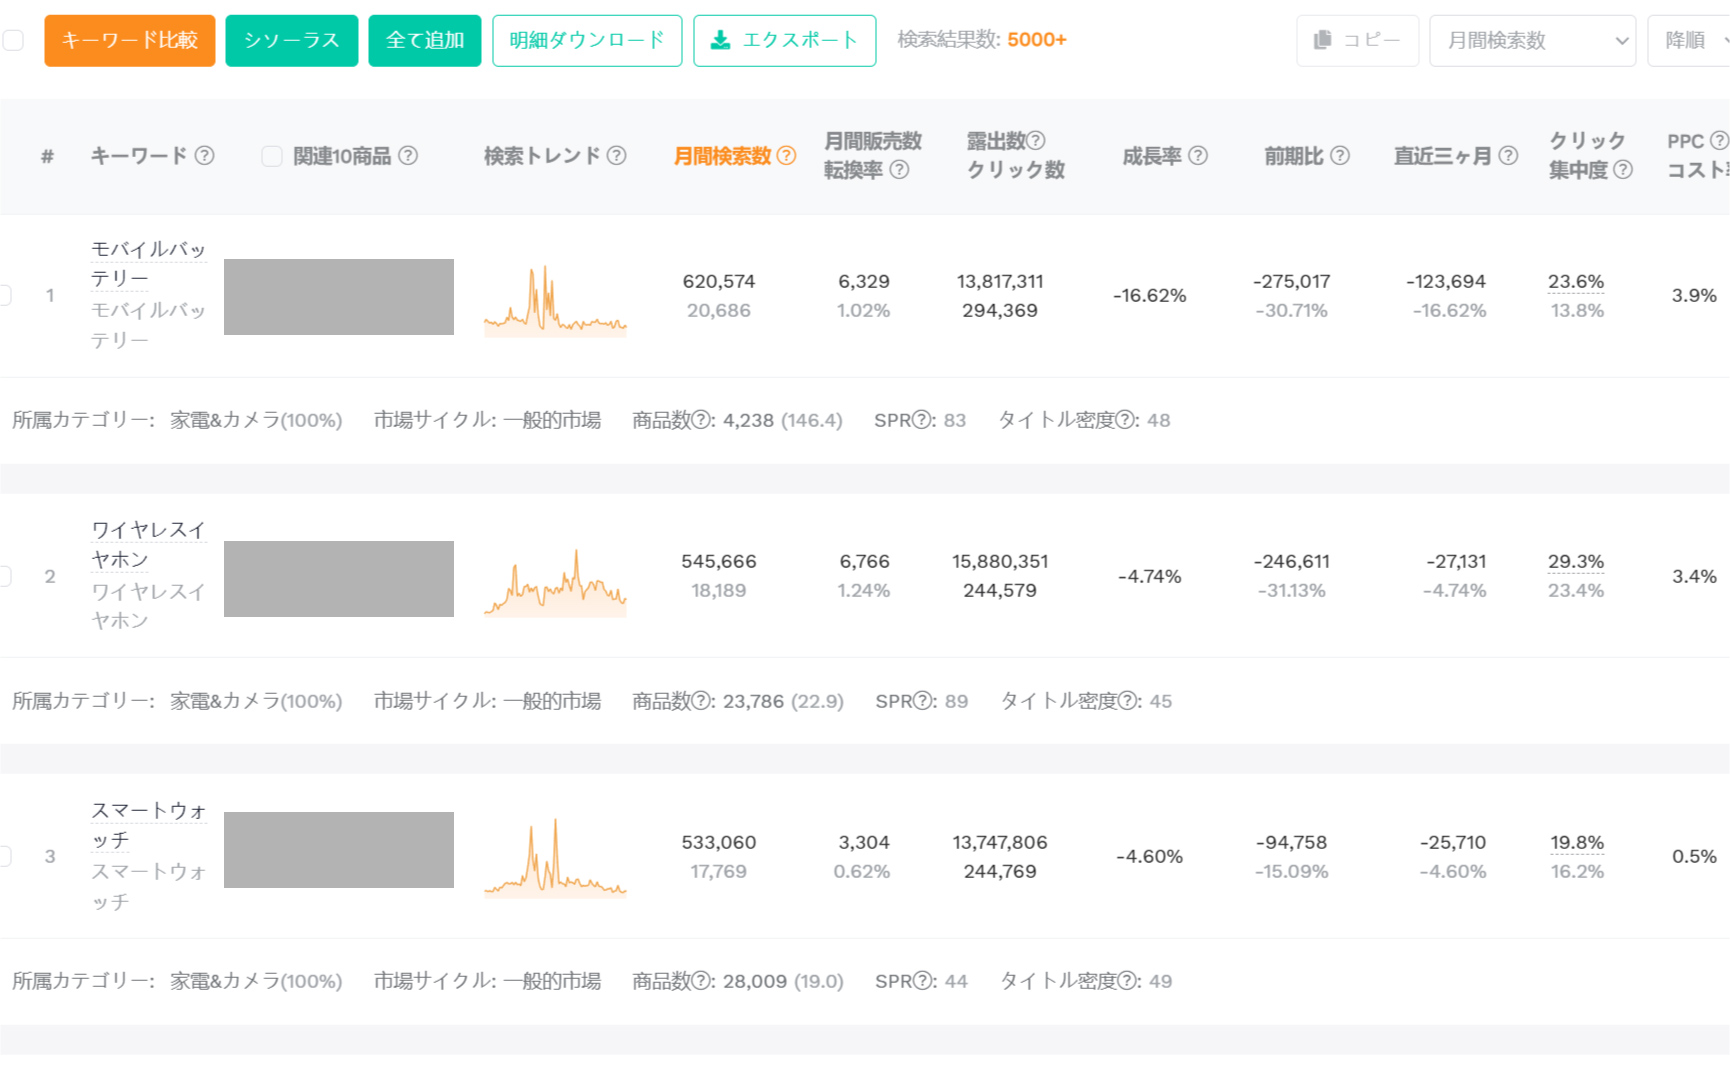Sort by 月間検索数 column header
The image size is (1730, 1066).
(722, 156)
